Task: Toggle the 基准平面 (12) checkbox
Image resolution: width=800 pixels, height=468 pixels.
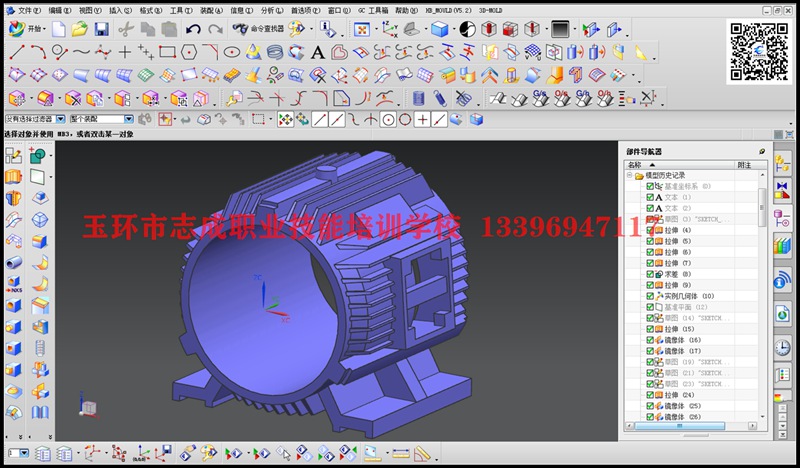Action: [x=650, y=307]
